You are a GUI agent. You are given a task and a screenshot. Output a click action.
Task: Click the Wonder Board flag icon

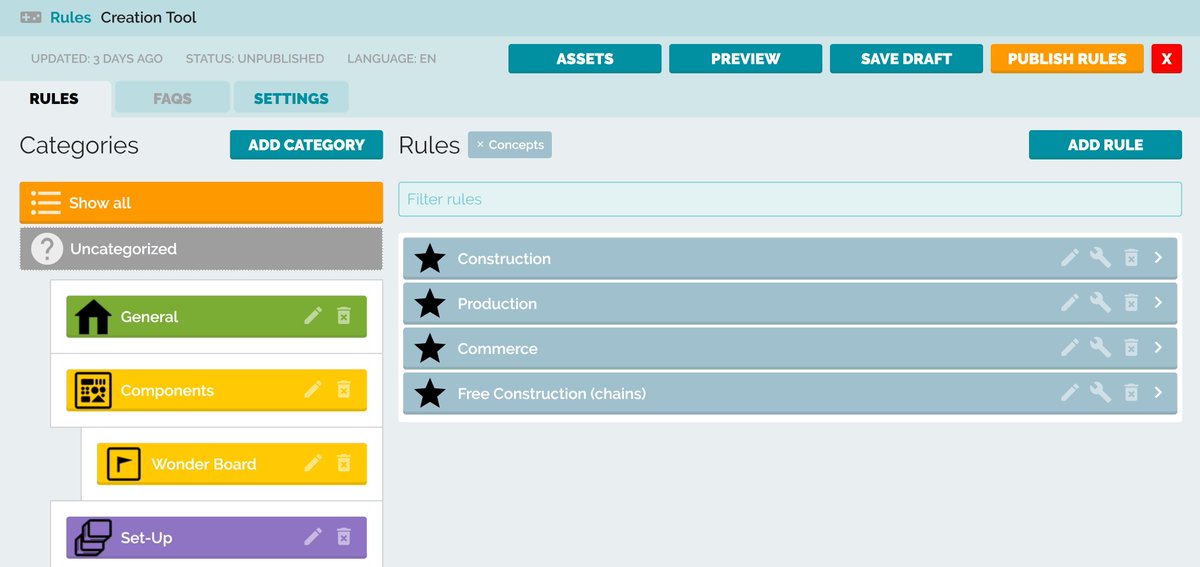pyautogui.click(x=123, y=464)
